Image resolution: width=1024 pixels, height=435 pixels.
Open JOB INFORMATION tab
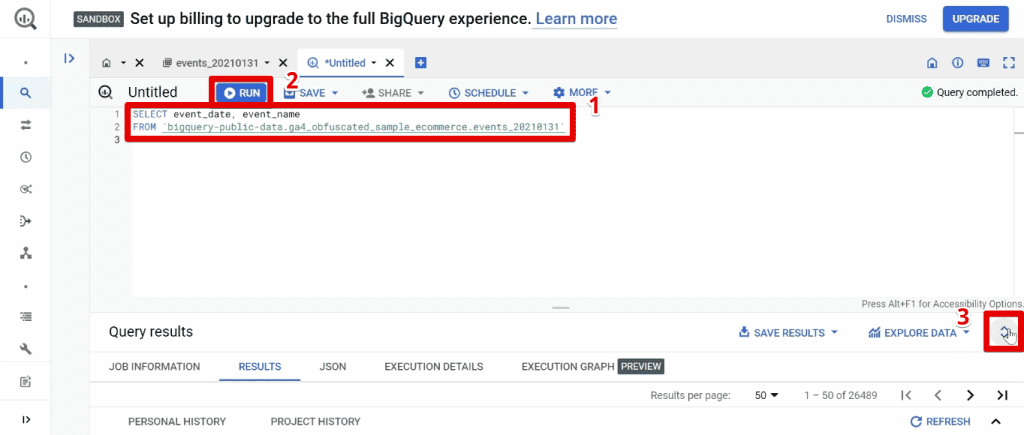tap(154, 366)
